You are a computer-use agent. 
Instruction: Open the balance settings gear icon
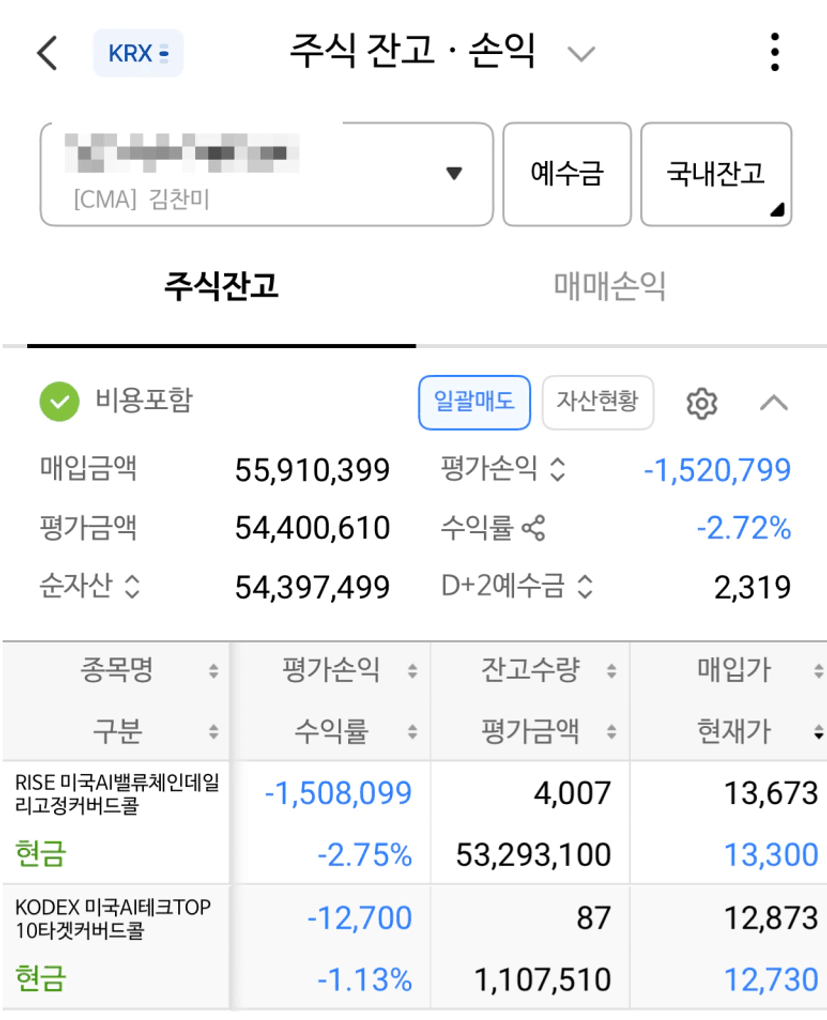coord(702,403)
